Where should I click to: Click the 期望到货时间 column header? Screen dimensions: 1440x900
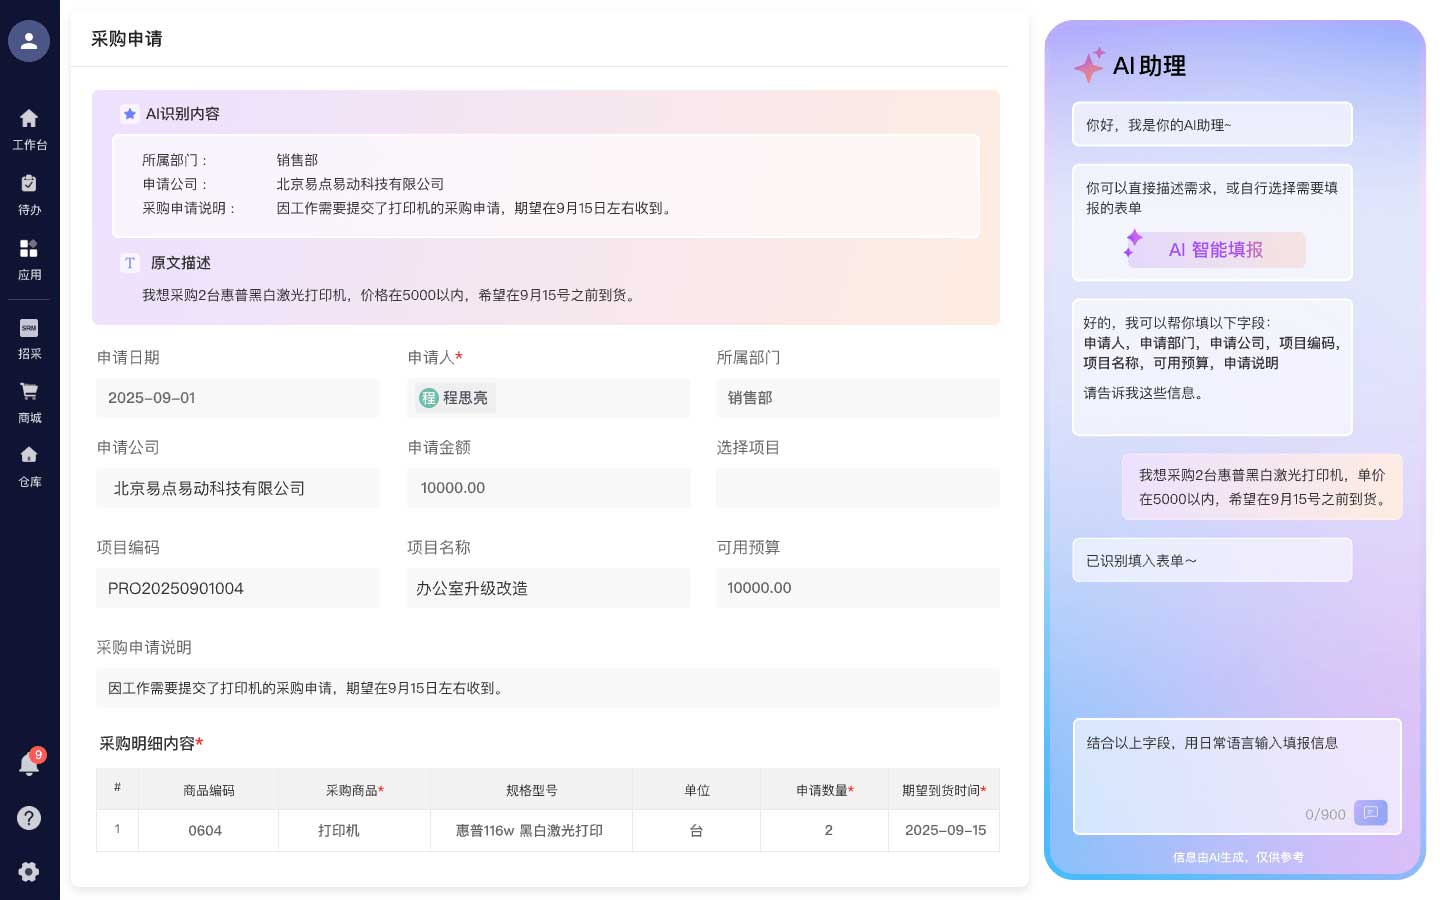(944, 790)
